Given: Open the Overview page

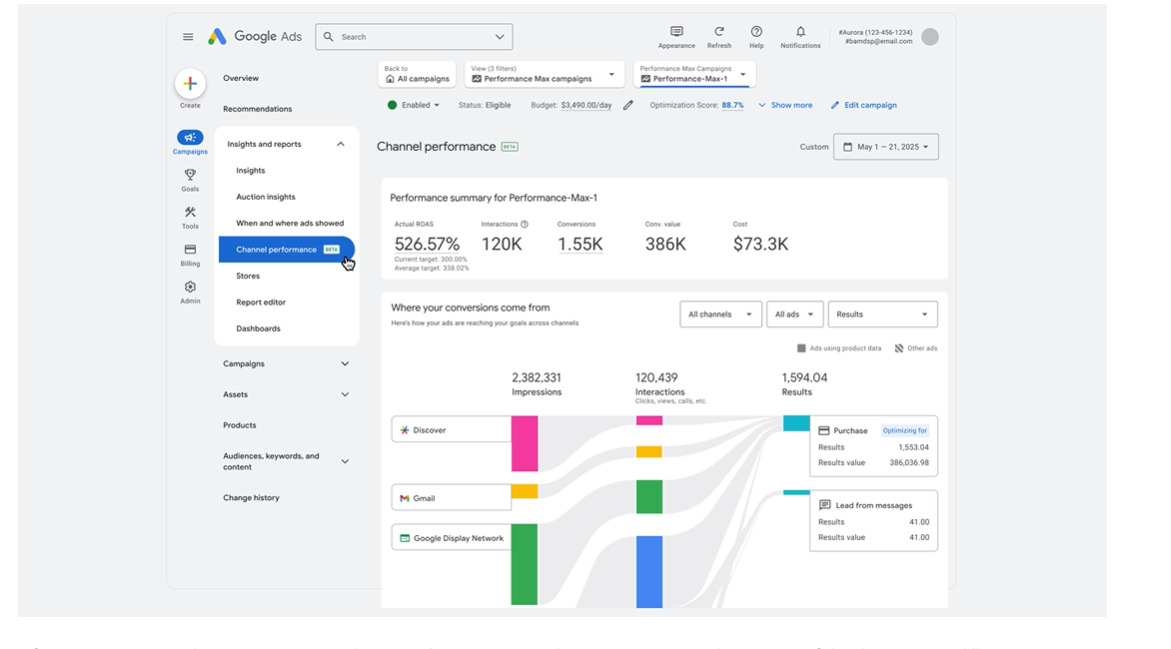Looking at the screenshot, I should (x=240, y=78).
